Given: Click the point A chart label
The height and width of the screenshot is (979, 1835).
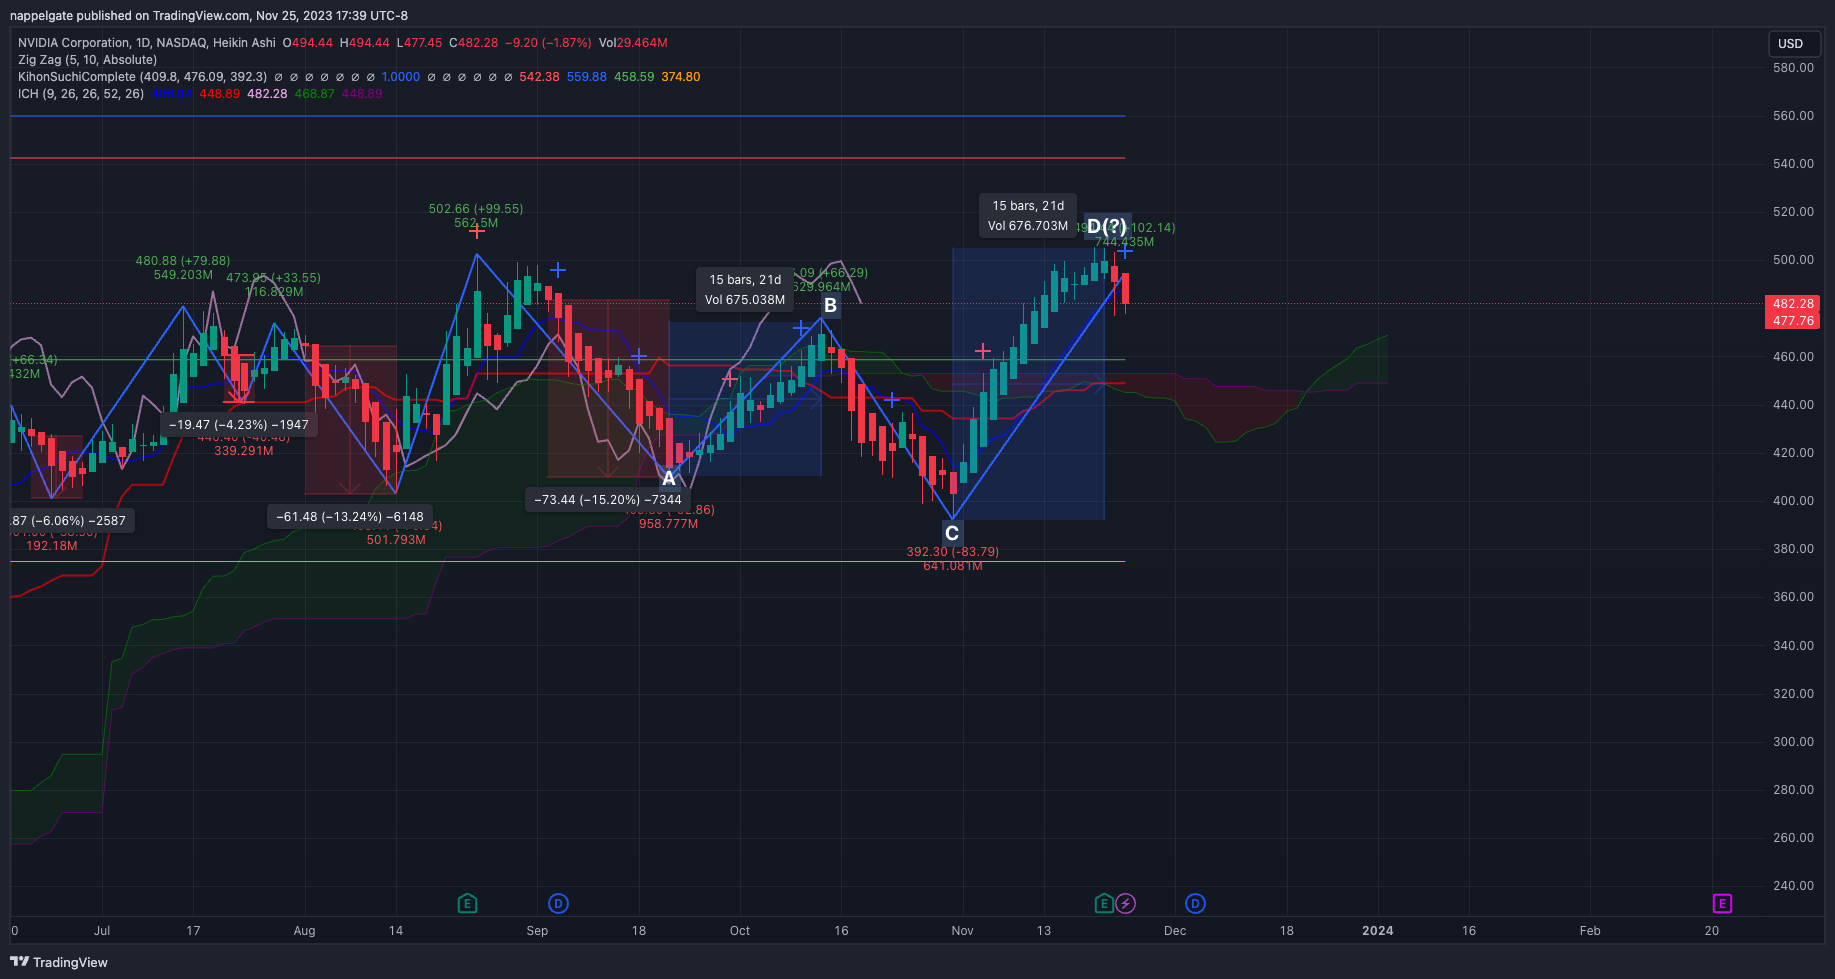Looking at the screenshot, I should pyautogui.click(x=669, y=479).
